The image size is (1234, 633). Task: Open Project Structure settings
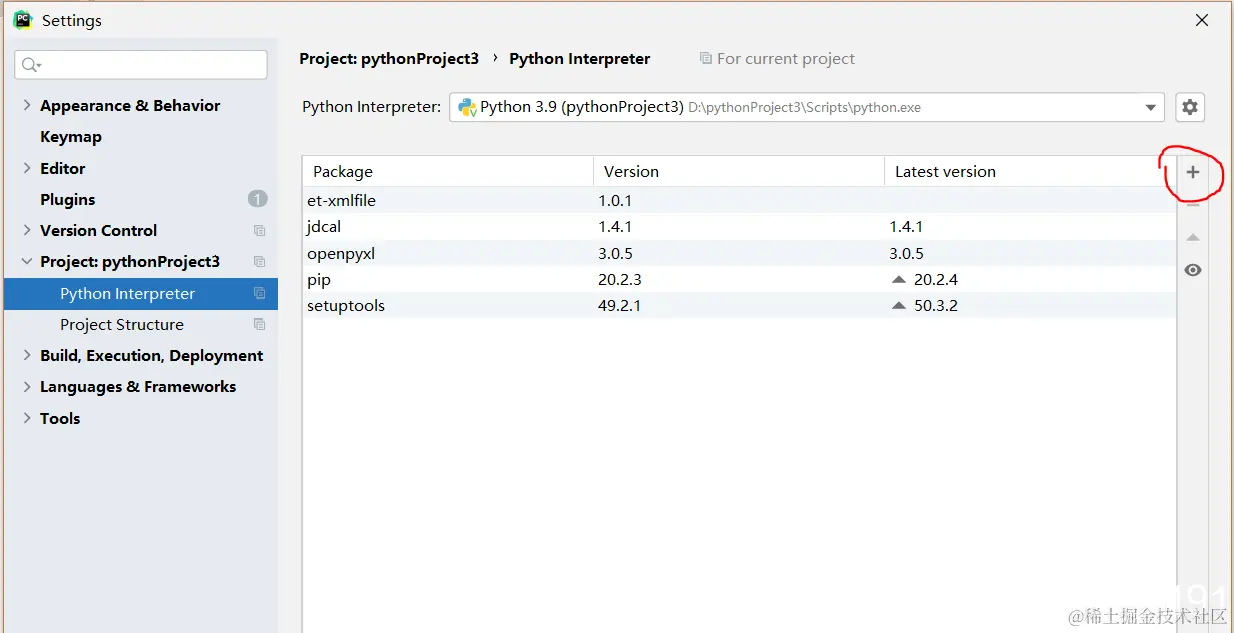point(122,324)
